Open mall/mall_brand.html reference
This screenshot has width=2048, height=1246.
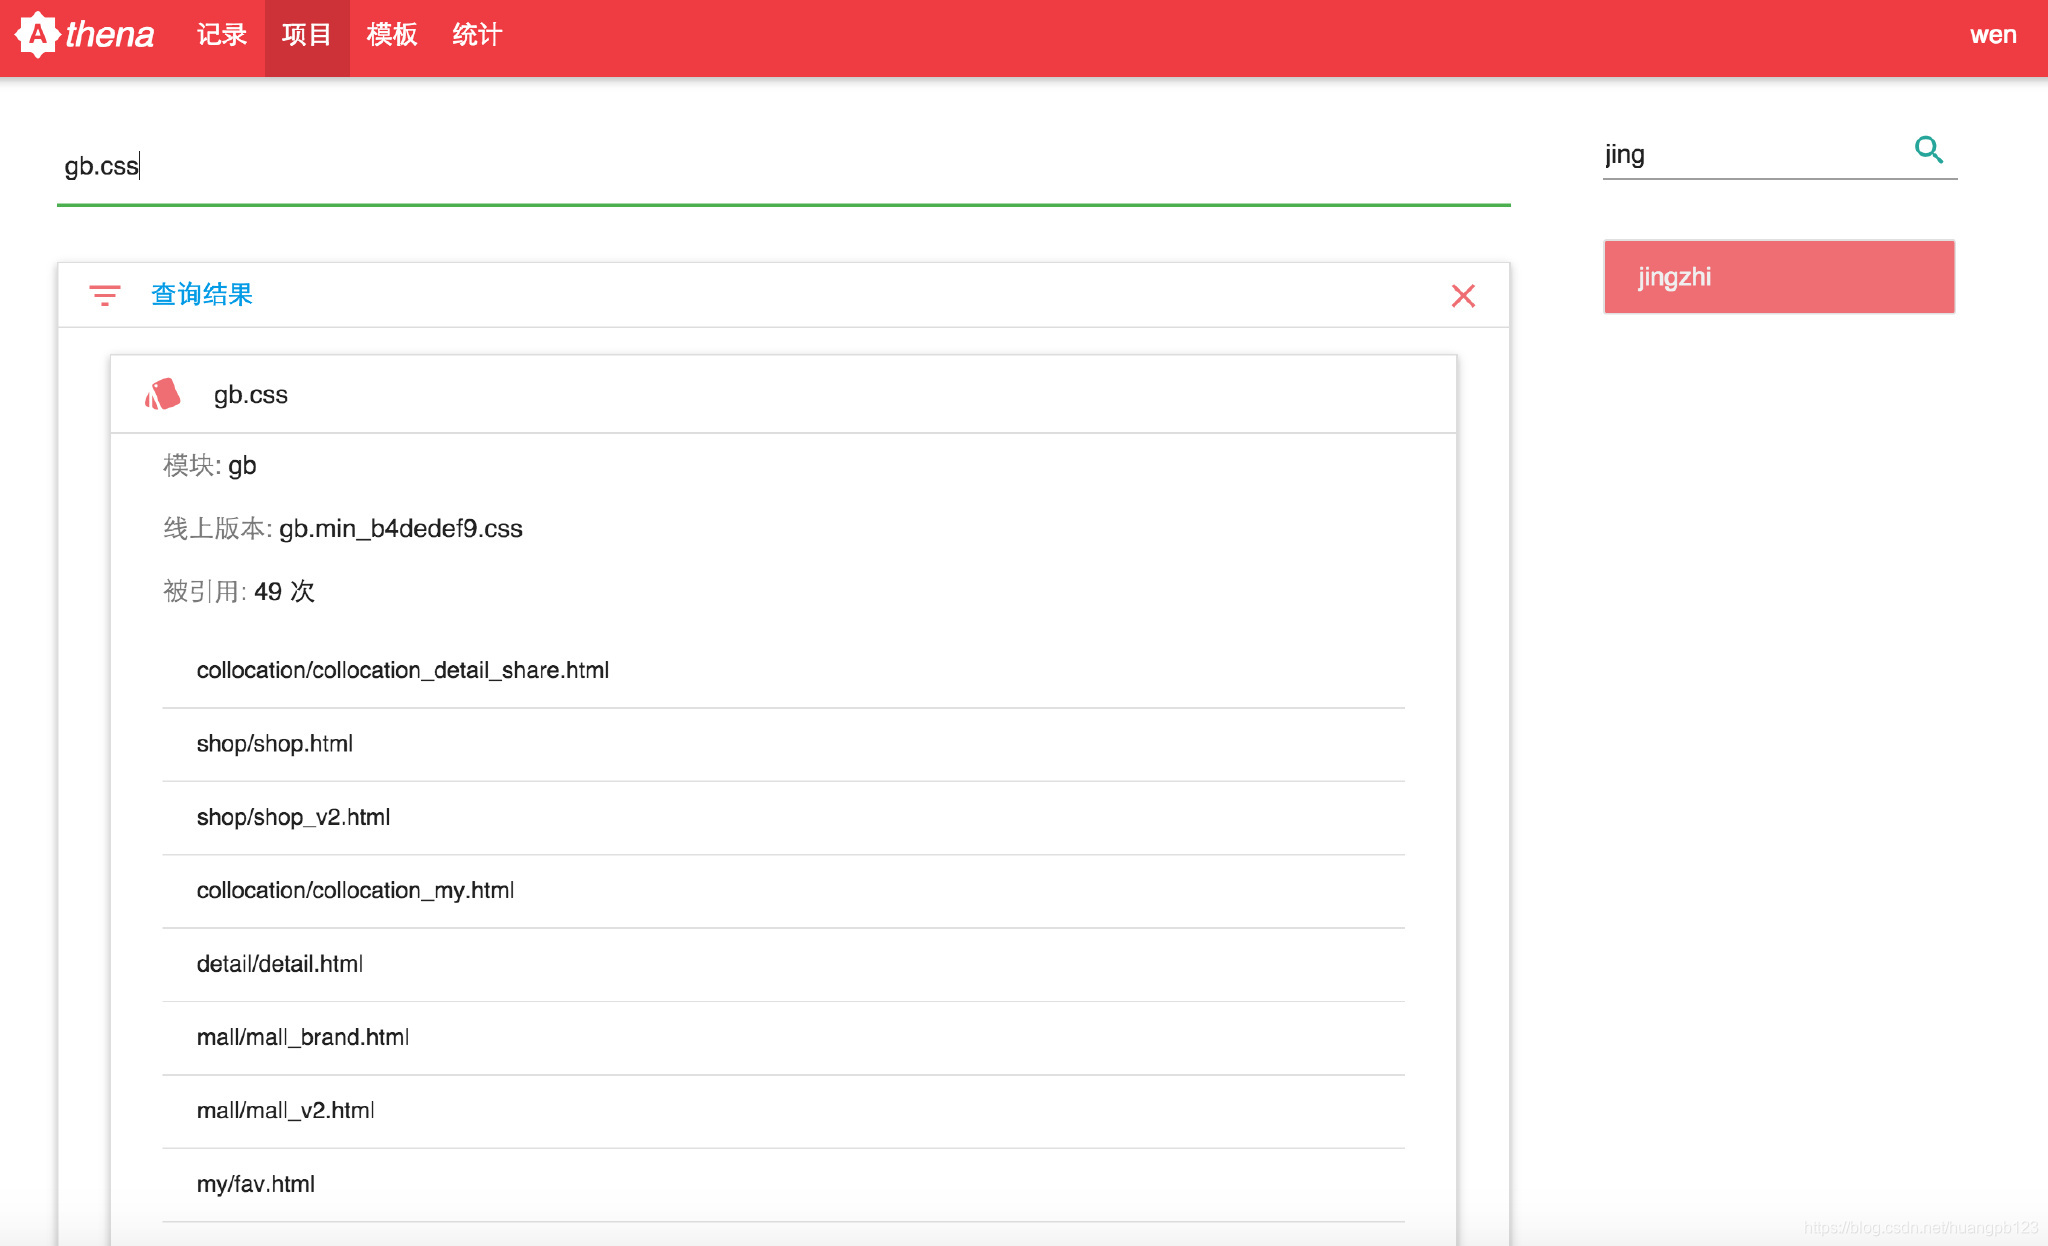tap(302, 1038)
